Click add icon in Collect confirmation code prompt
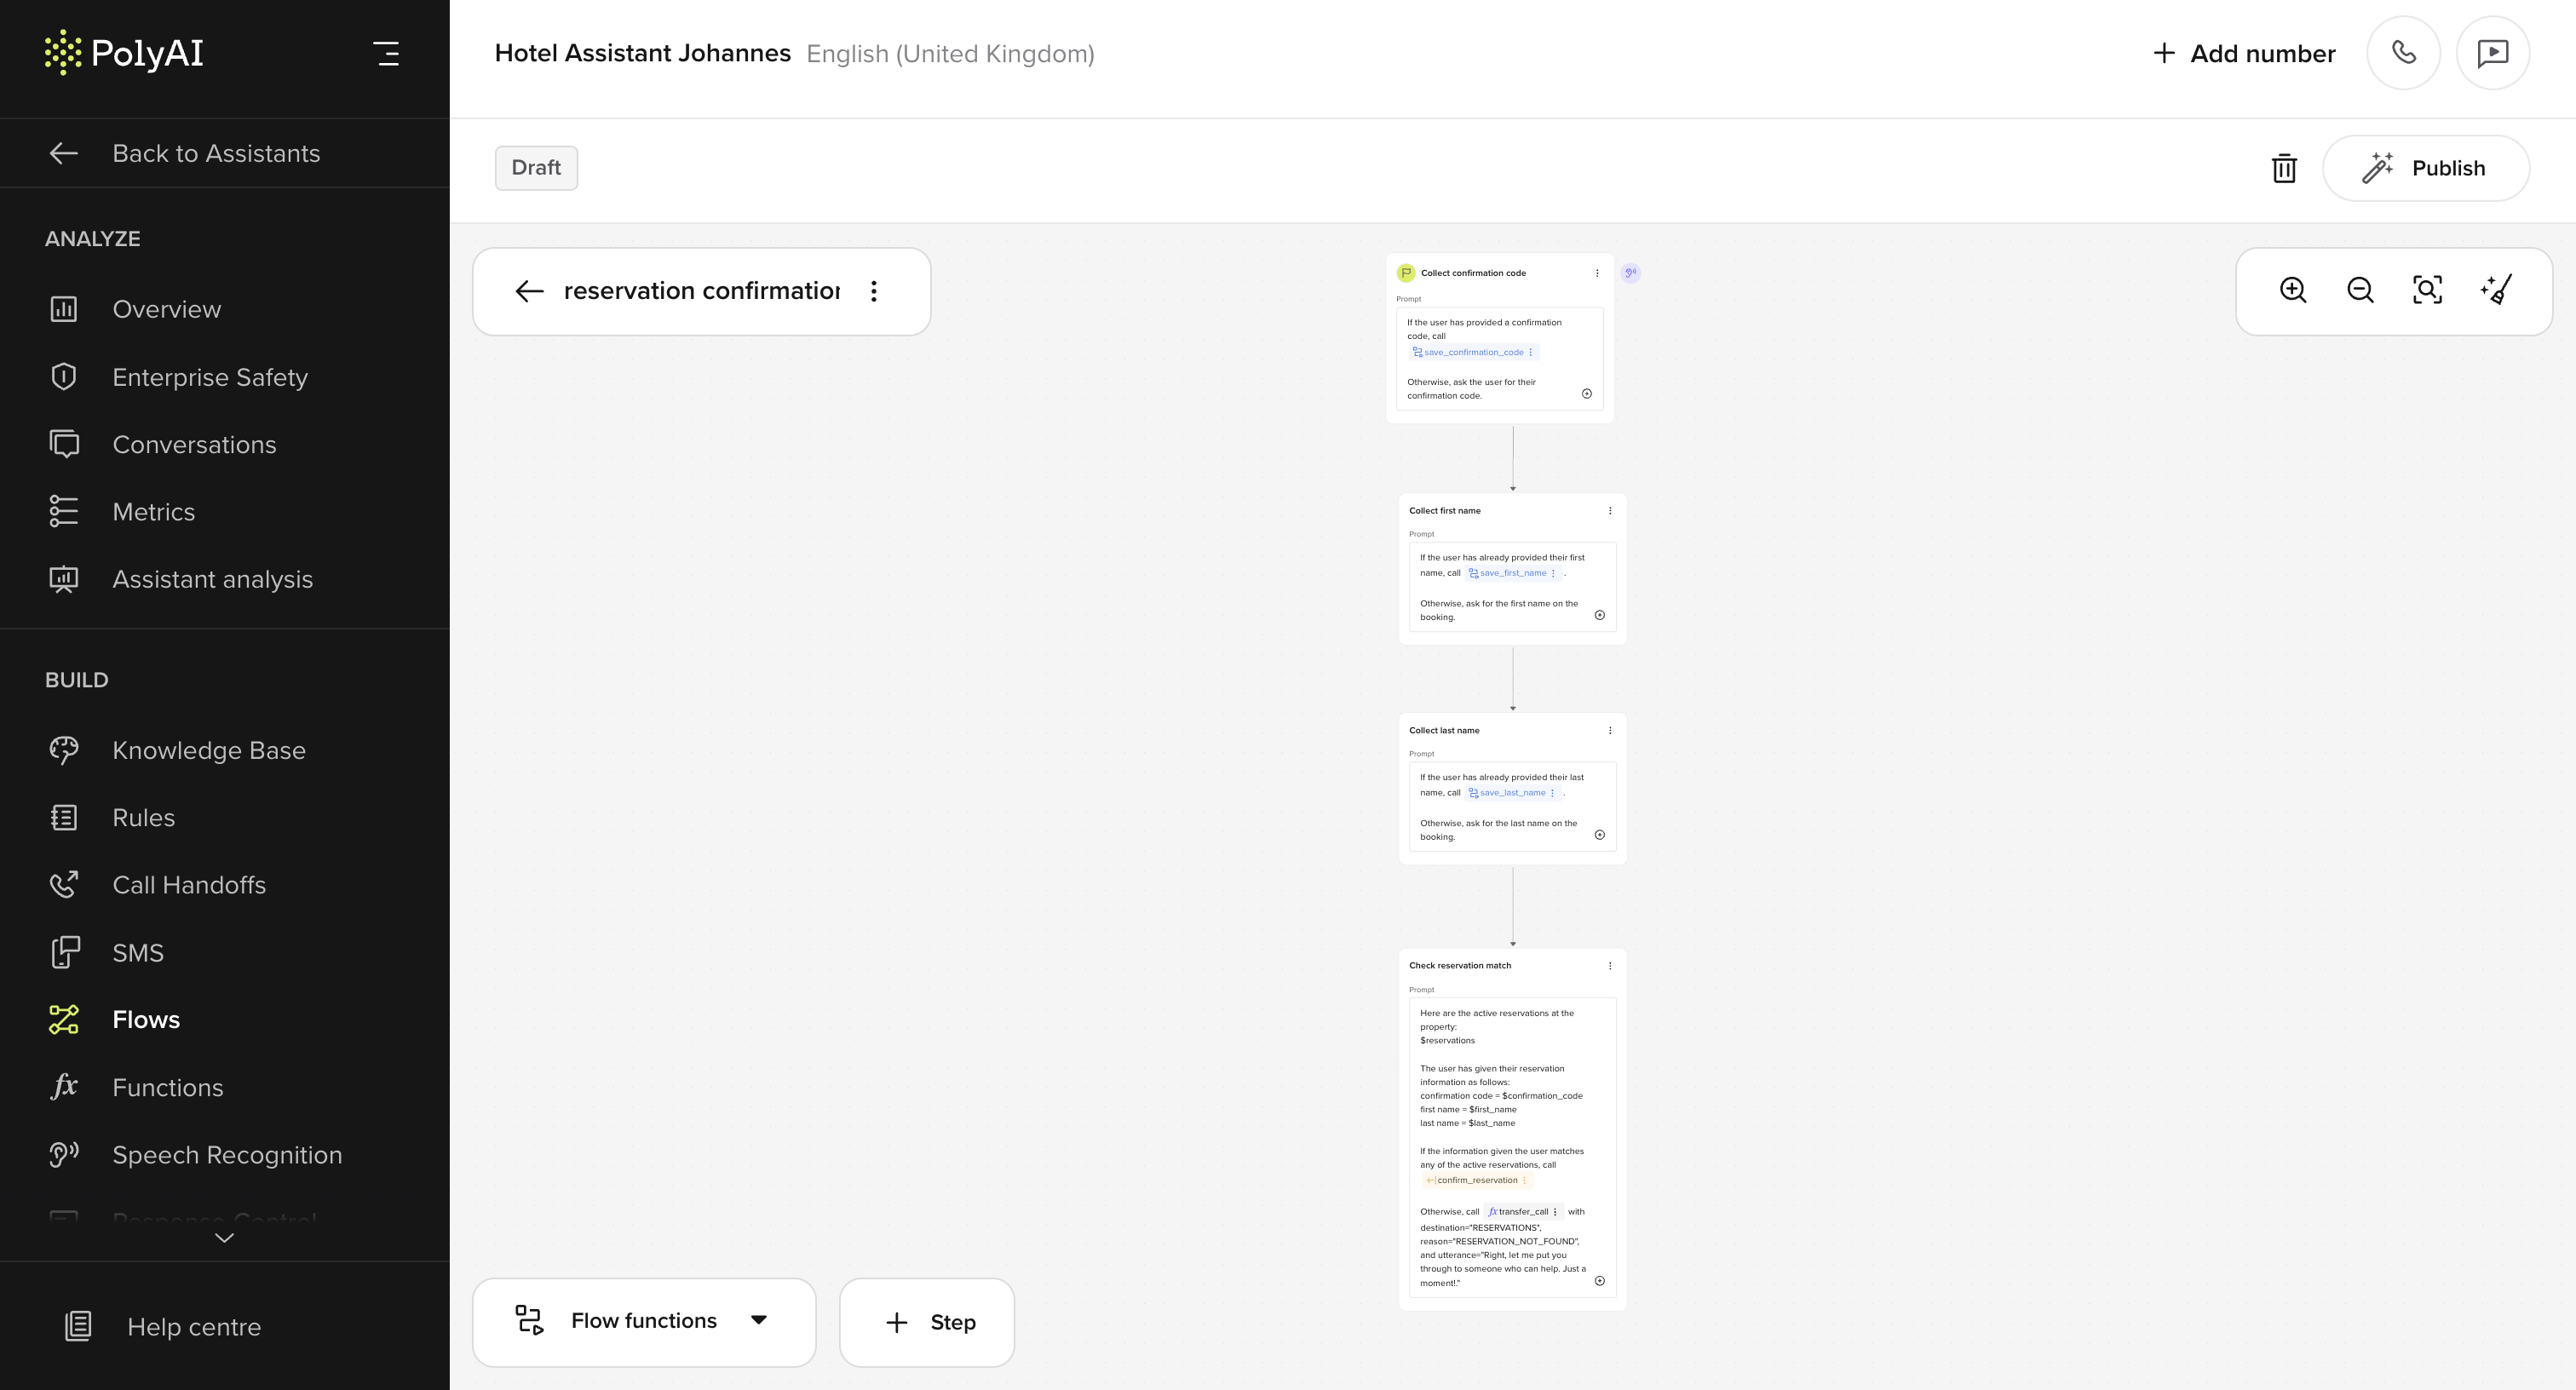The width and height of the screenshot is (2576, 1390). [x=1587, y=394]
